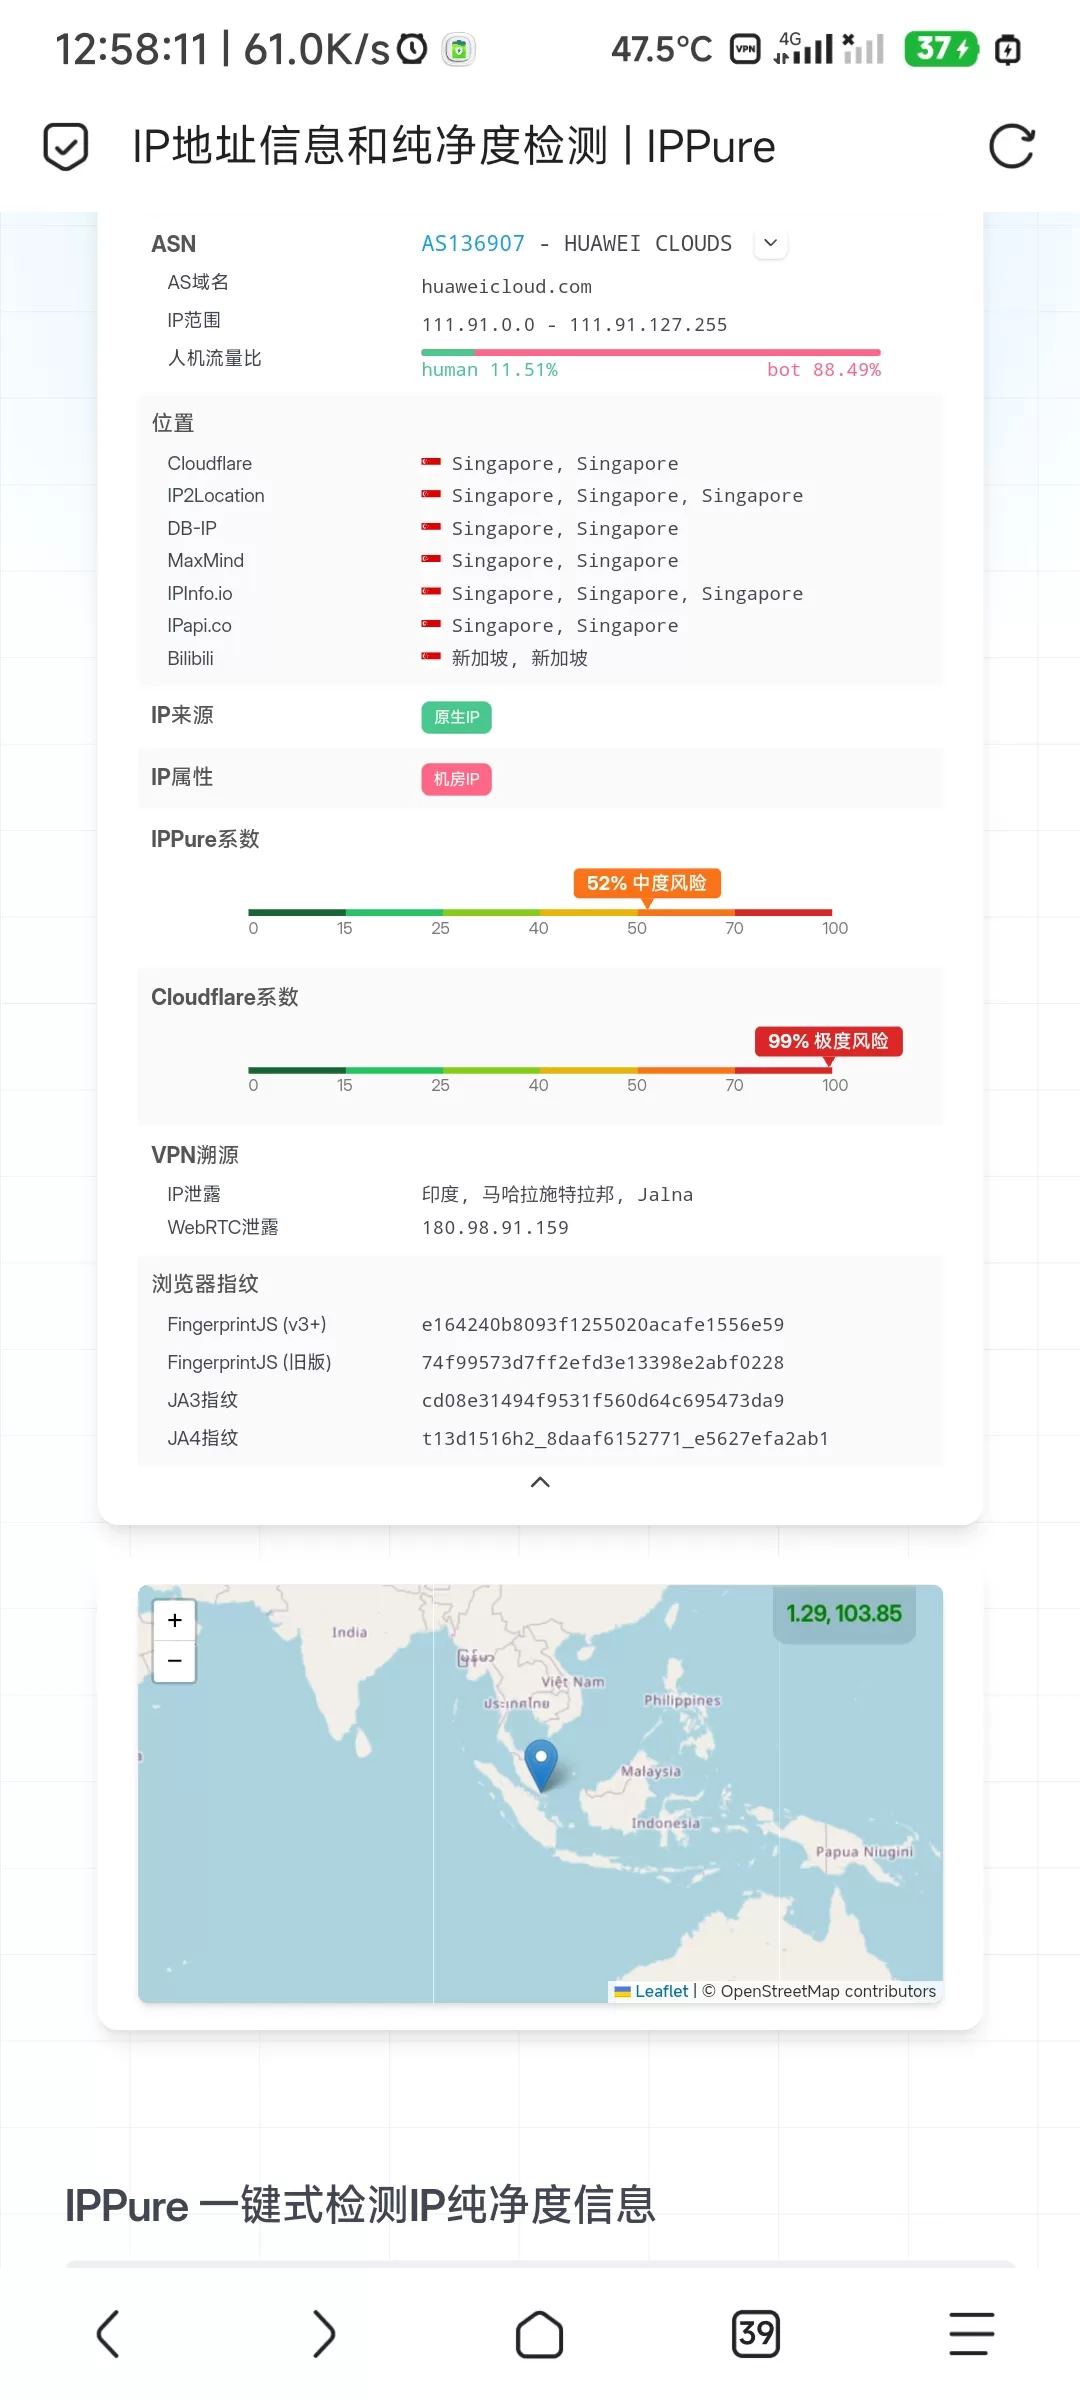Go forward with browser forward arrow

point(323,2334)
